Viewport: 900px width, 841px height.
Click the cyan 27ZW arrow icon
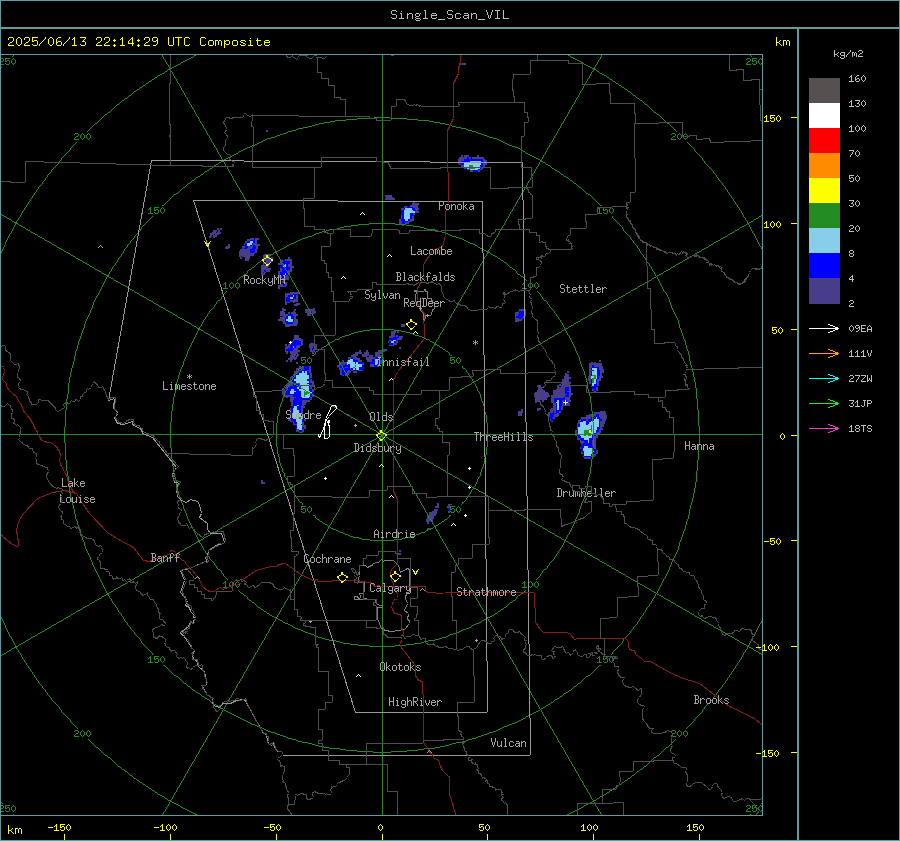pyautogui.click(x=824, y=378)
